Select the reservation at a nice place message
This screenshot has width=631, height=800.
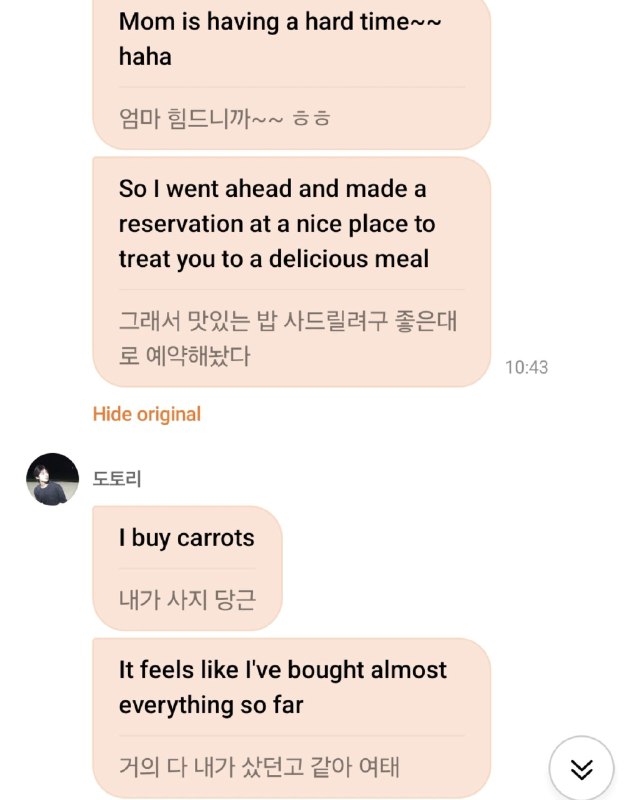[291, 272]
